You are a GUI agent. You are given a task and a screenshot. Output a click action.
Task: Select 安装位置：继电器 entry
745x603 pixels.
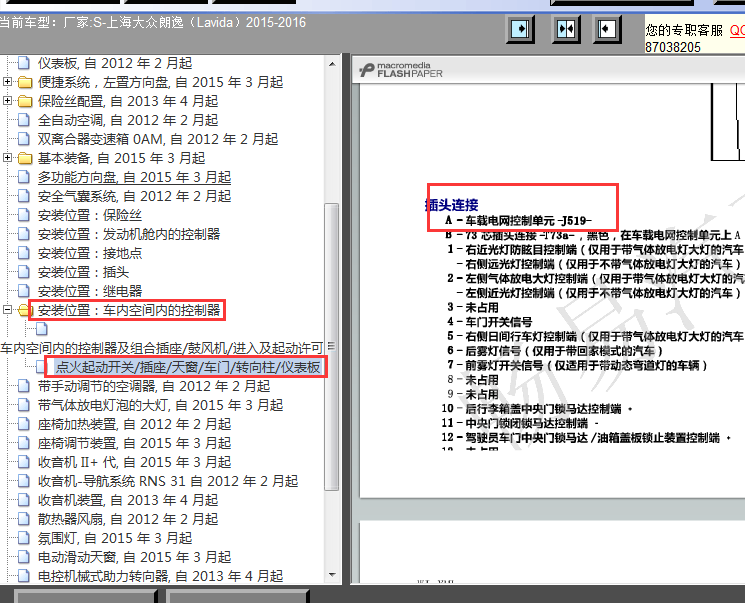coord(90,291)
